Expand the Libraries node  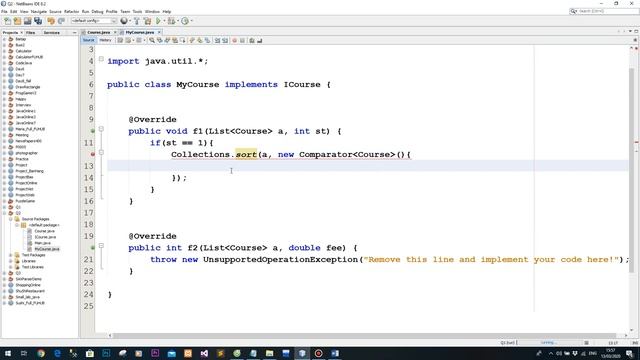(x=11, y=261)
